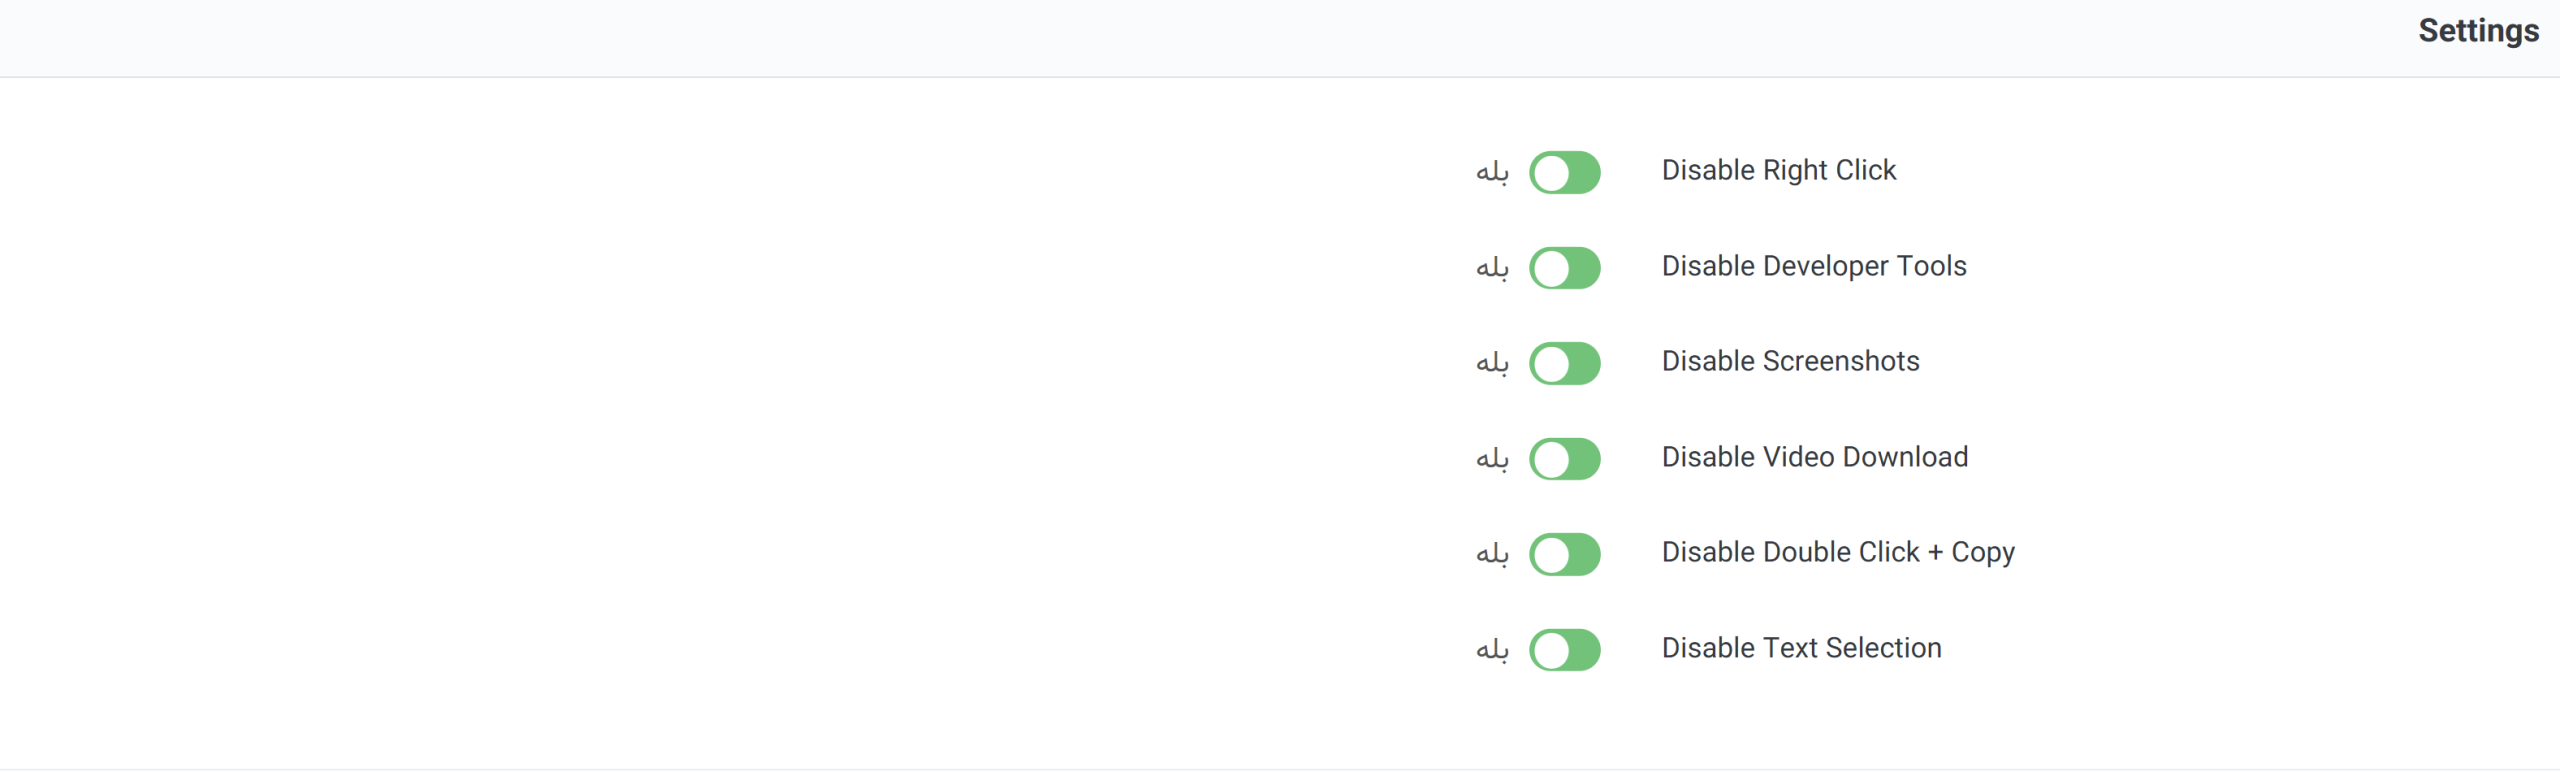Viewport: 2560px width, 772px height.
Task: Flip the Disable Double Click + Copy switch
Action: click(x=1565, y=554)
